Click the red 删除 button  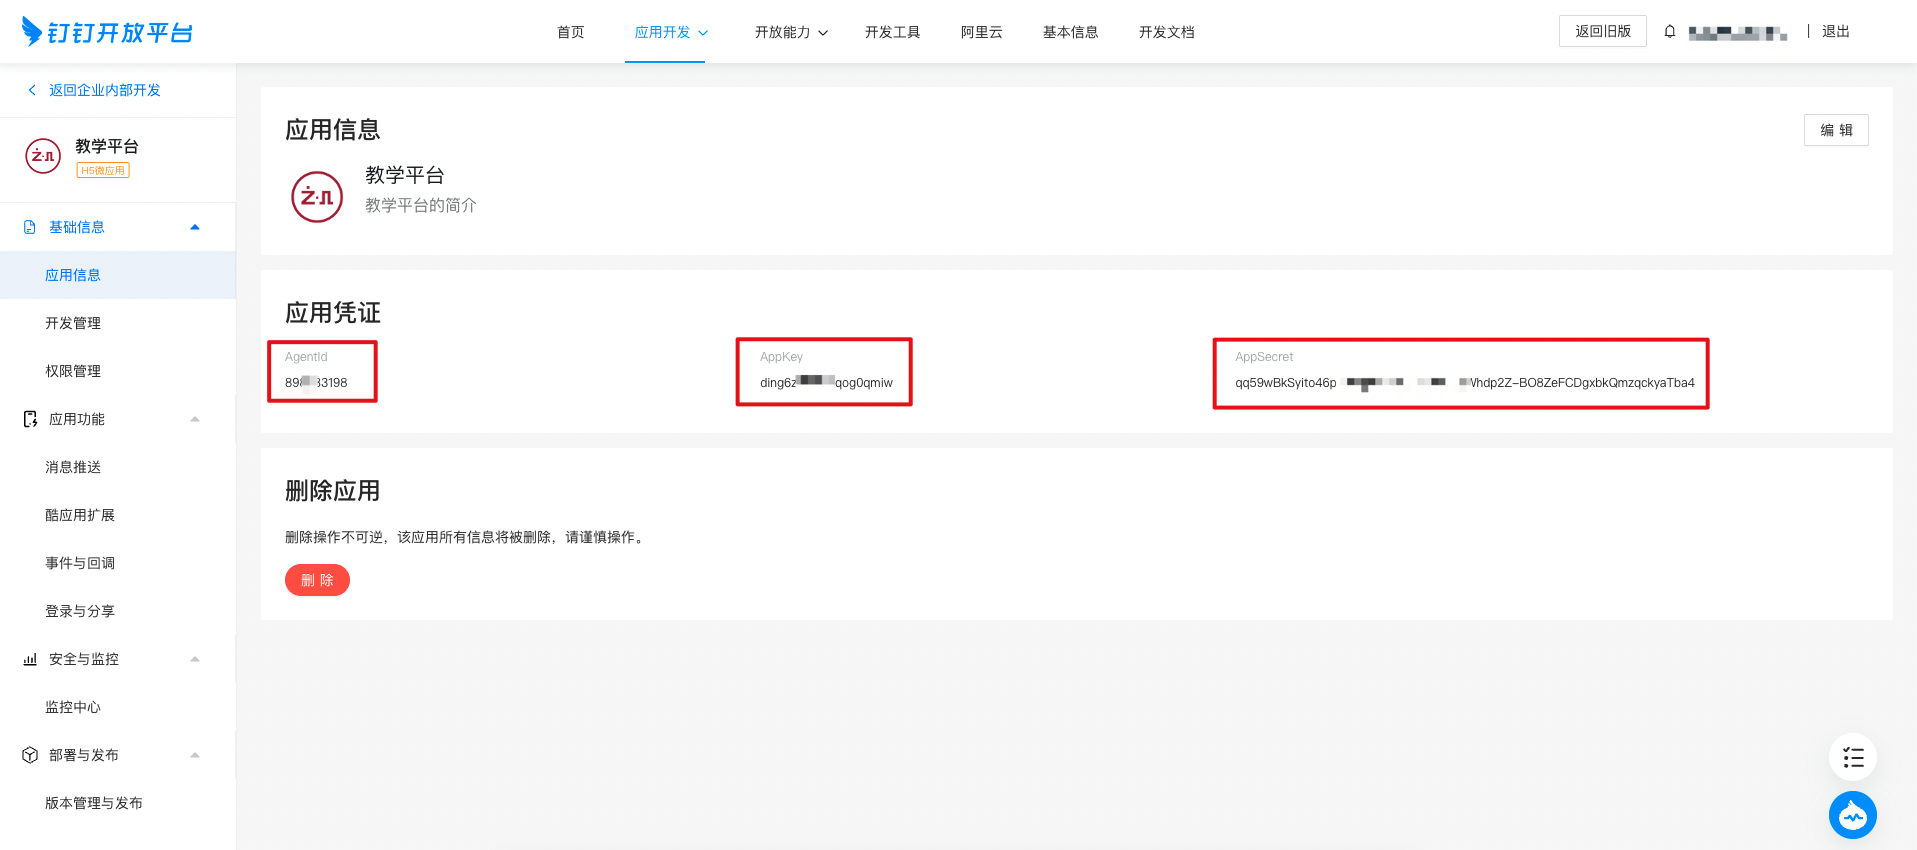point(317,580)
